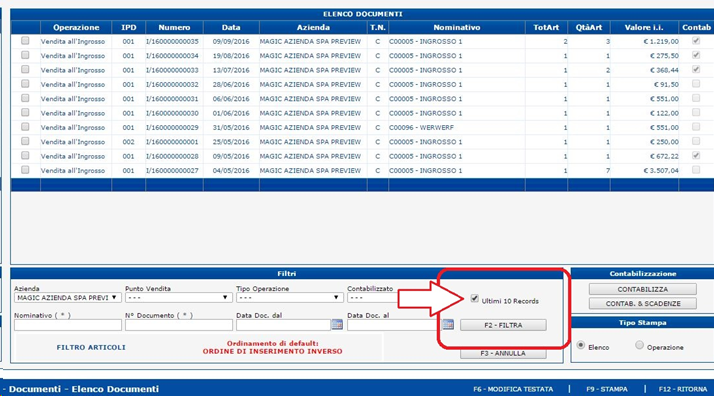Select the Elenco print type radio

click(x=581, y=345)
